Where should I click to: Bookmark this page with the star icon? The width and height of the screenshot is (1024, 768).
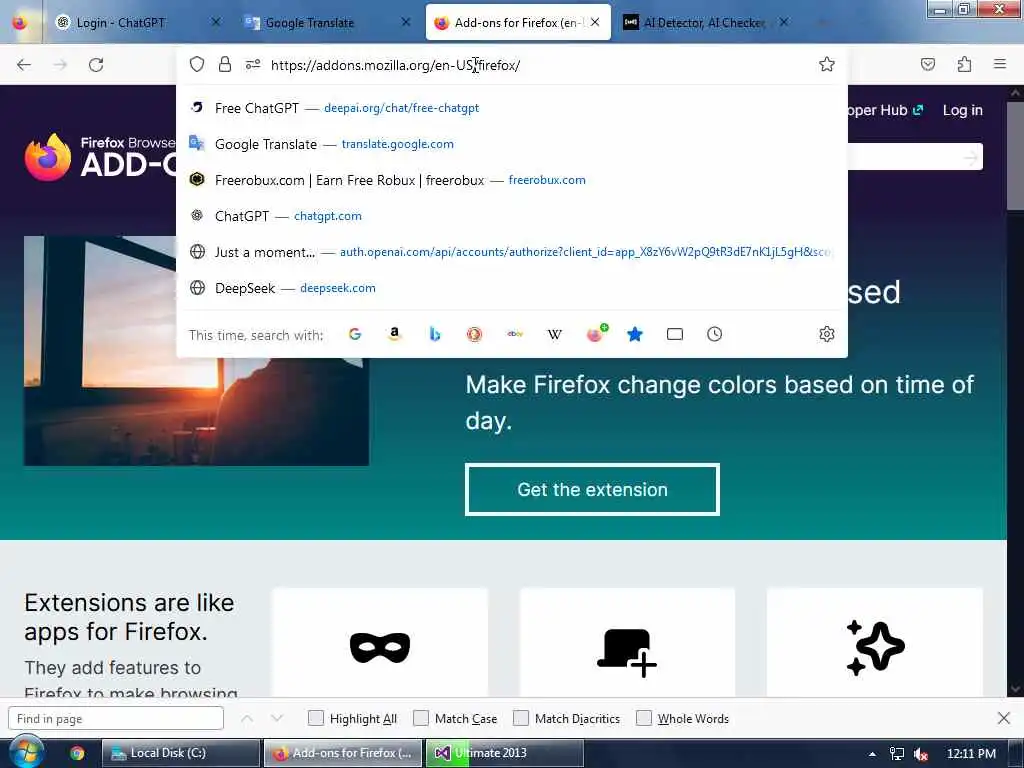[x=827, y=64]
